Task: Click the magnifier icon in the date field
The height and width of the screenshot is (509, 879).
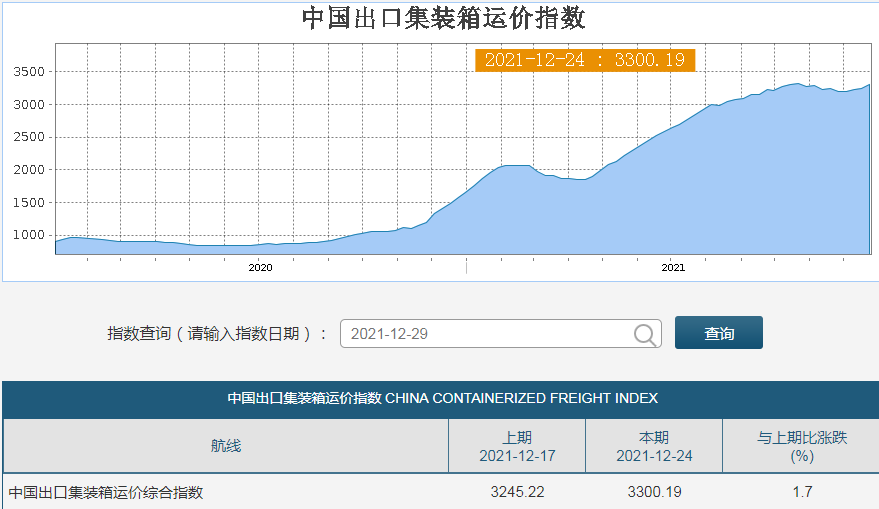Action: (645, 335)
